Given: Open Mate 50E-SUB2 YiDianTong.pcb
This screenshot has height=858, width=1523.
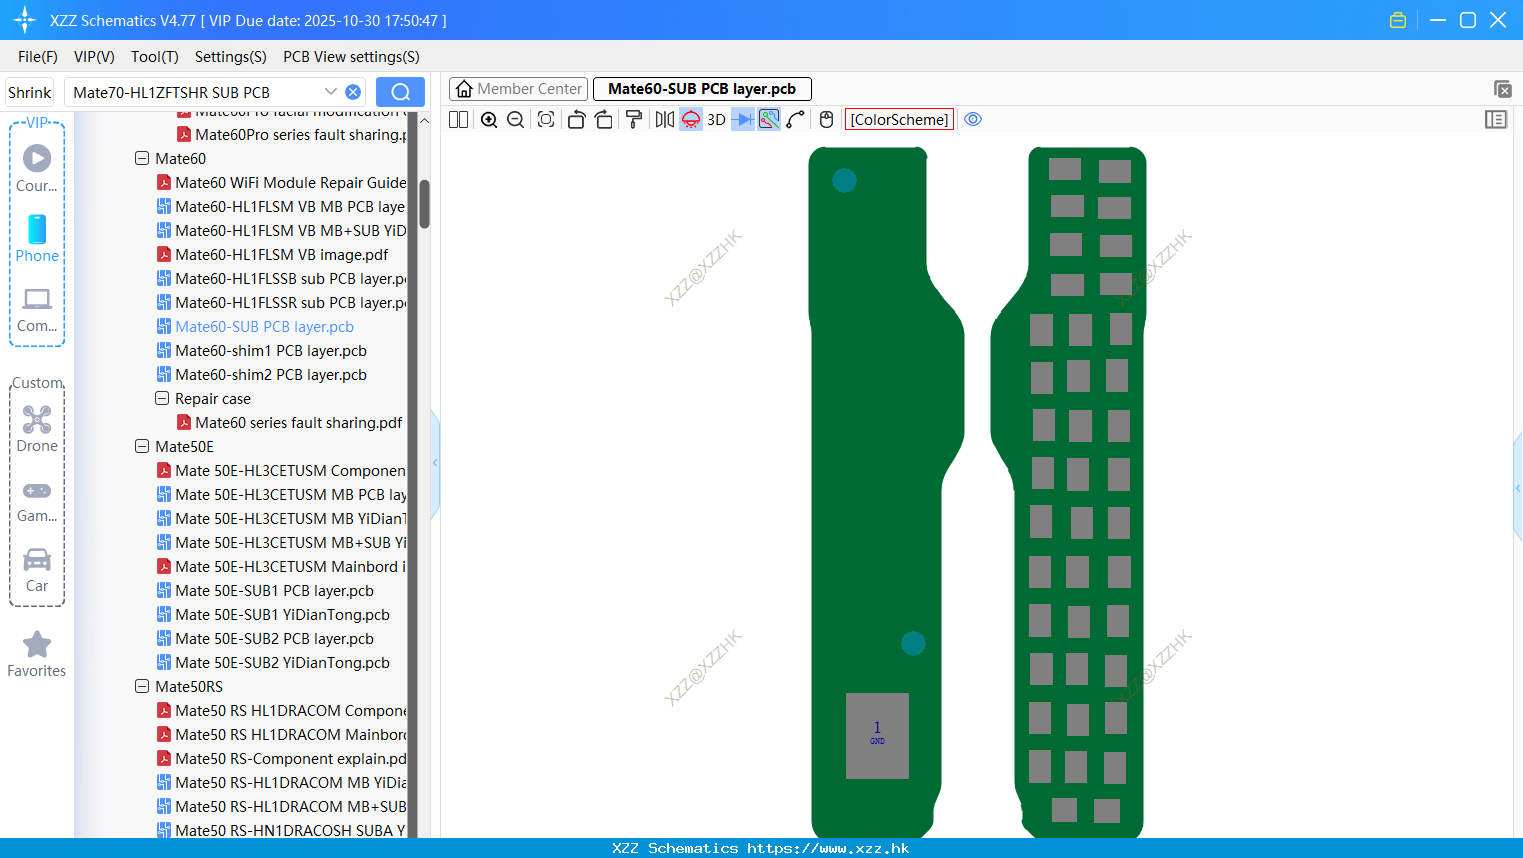Looking at the screenshot, I should (x=273, y=663).
